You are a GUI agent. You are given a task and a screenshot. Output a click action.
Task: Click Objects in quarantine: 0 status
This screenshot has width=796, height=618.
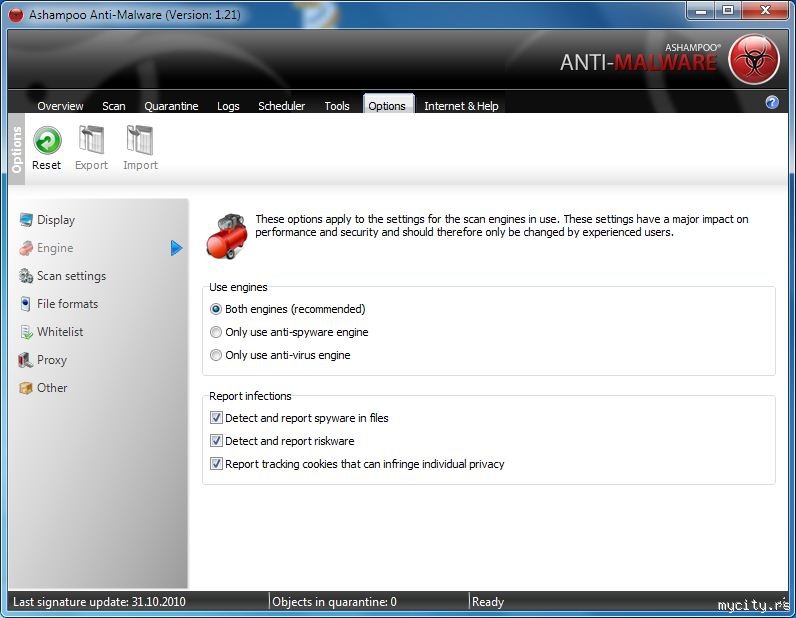[x=334, y=602]
